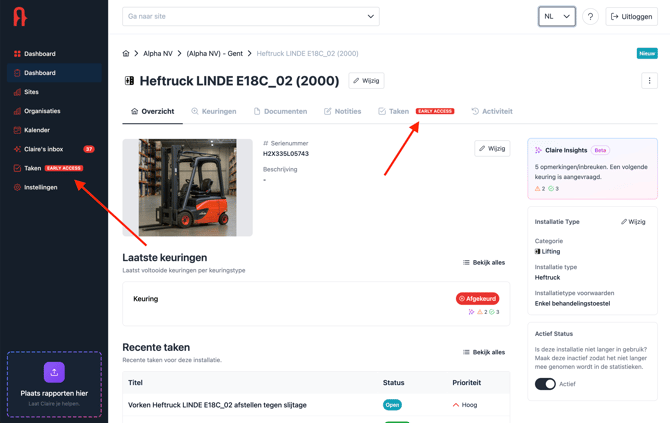
Task: Switch to the Activiteit tab
Action: (x=492, y=112)
